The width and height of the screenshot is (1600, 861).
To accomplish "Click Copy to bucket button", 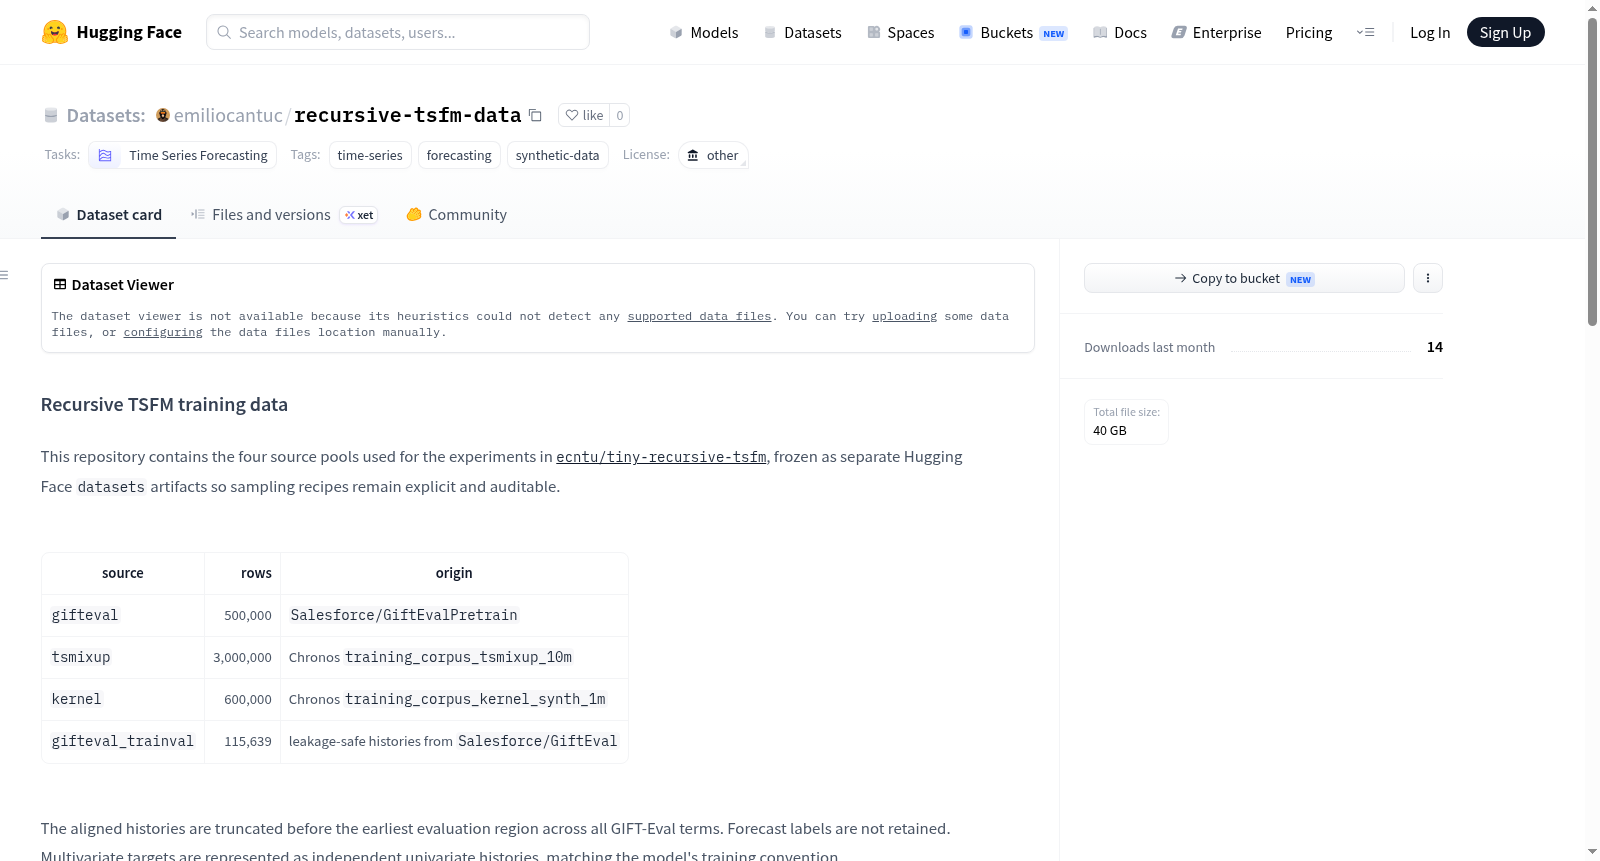I will [1244, 278].
